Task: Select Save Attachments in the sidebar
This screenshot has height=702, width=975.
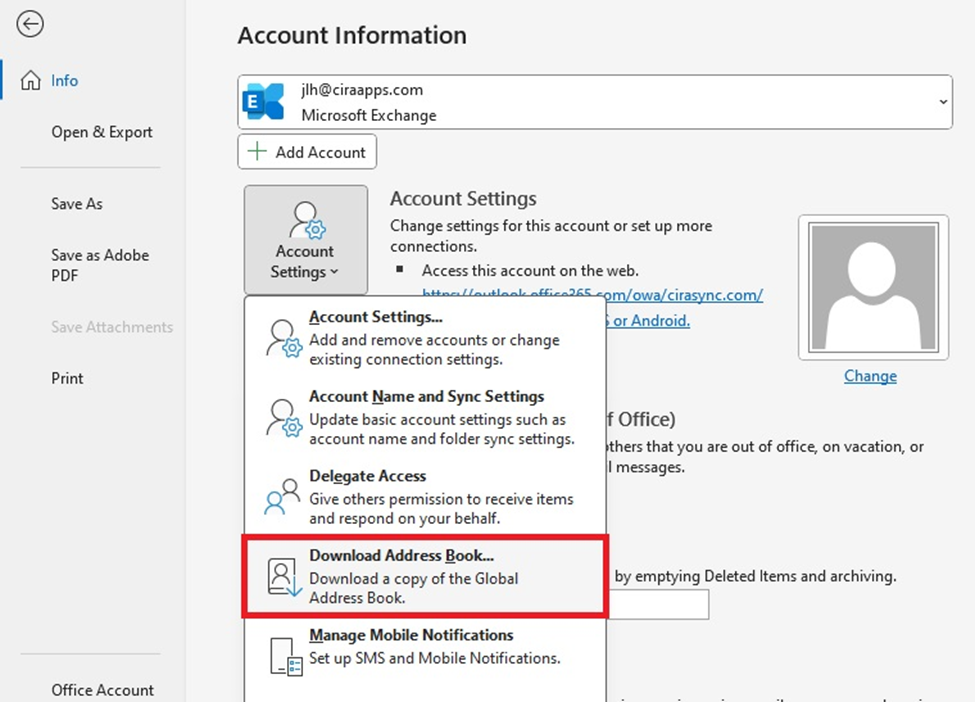Action: point(112,326)
